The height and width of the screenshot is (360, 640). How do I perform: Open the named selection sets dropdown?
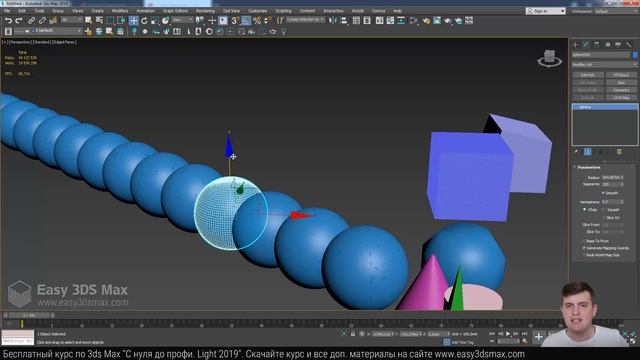pyautogui.click(x=305, y=20)
